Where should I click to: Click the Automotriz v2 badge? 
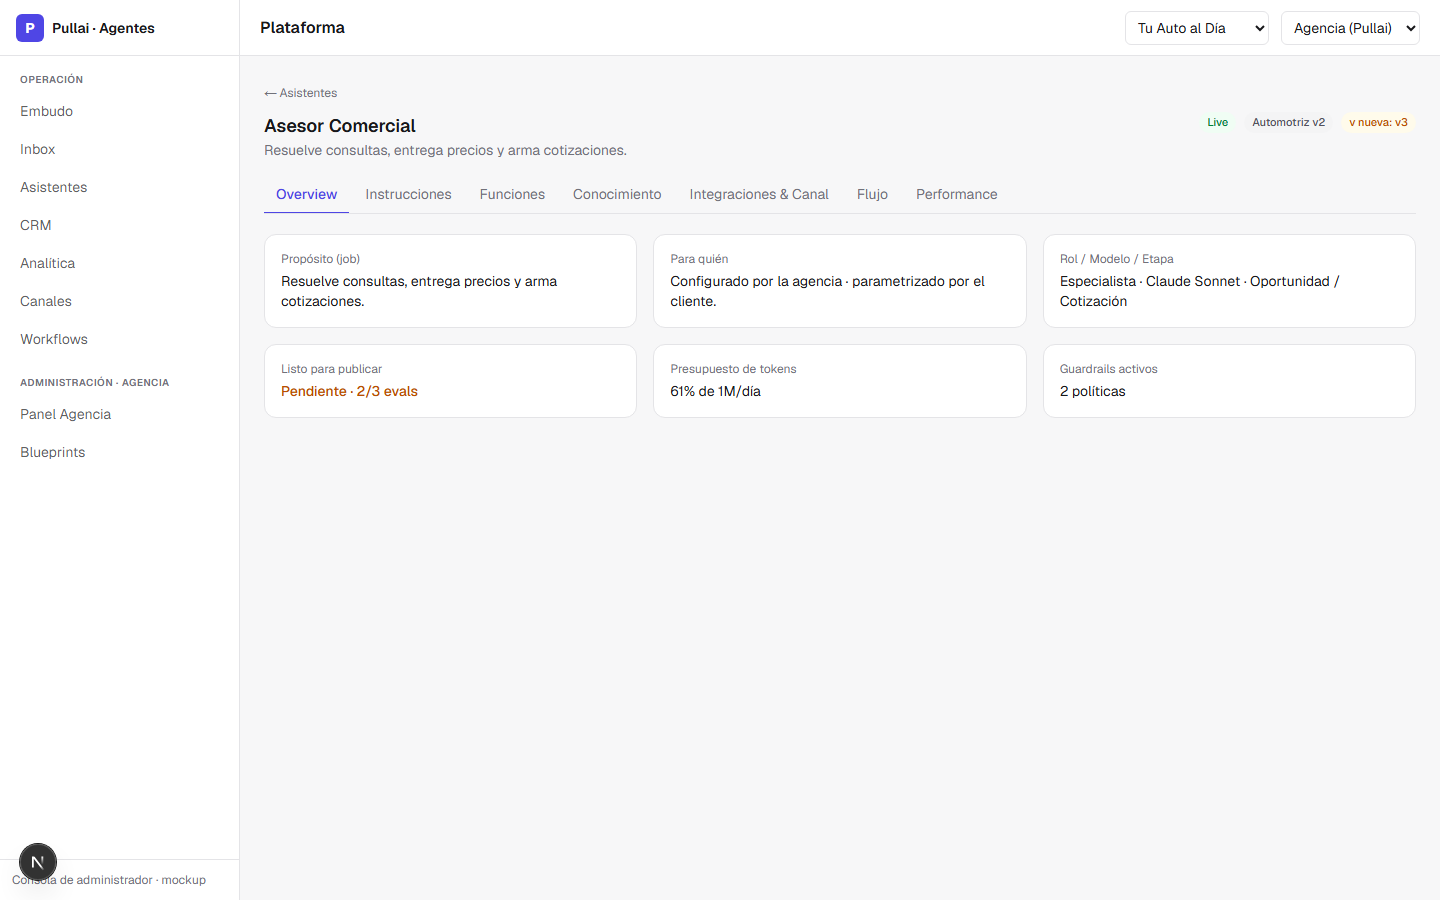pos(1288,122)
